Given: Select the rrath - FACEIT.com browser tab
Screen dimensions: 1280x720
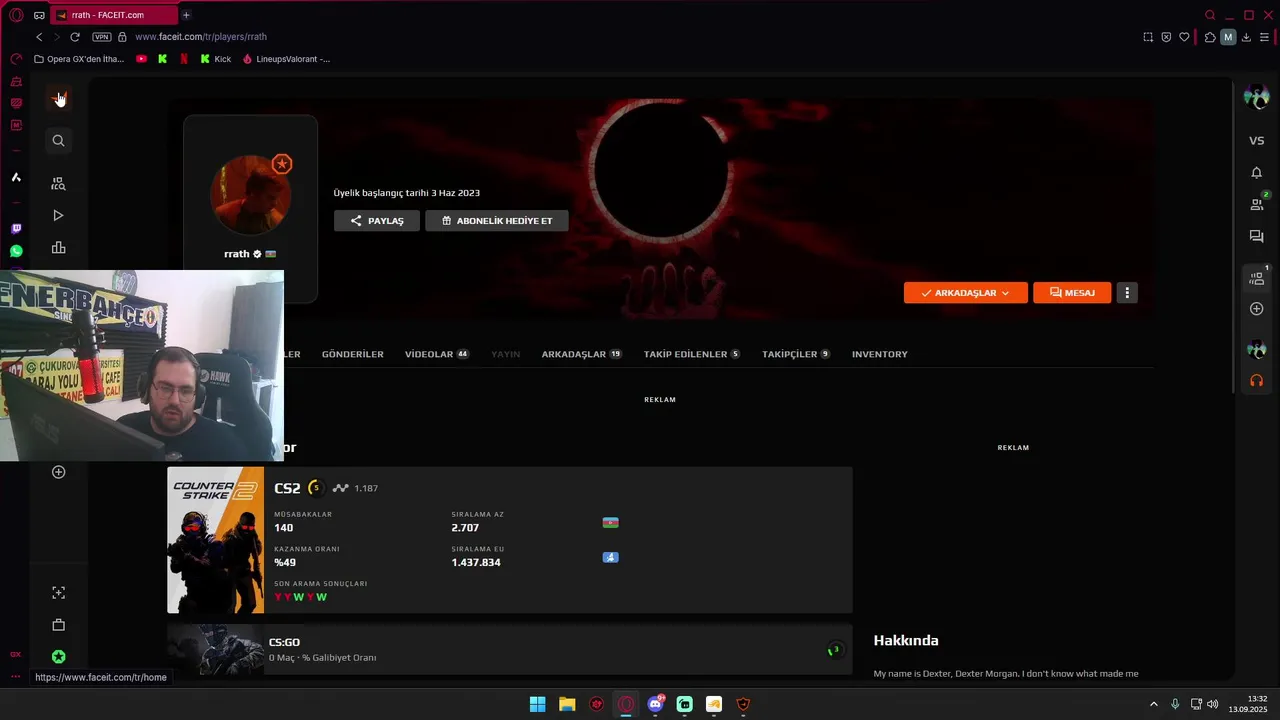Looking at the screenshot, I should 113,15.
